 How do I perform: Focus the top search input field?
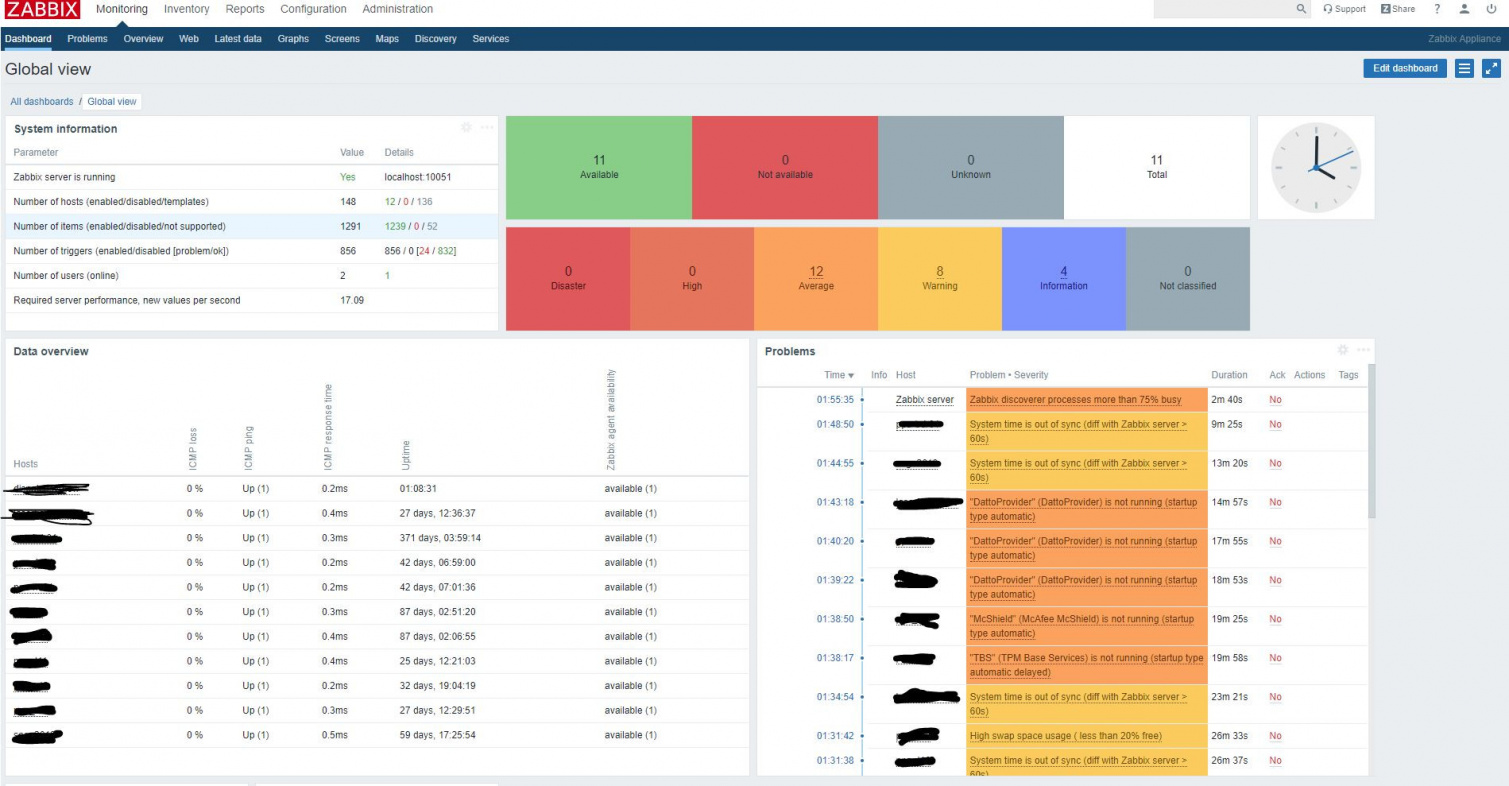pyautogui.click(x=1223, y=9)
